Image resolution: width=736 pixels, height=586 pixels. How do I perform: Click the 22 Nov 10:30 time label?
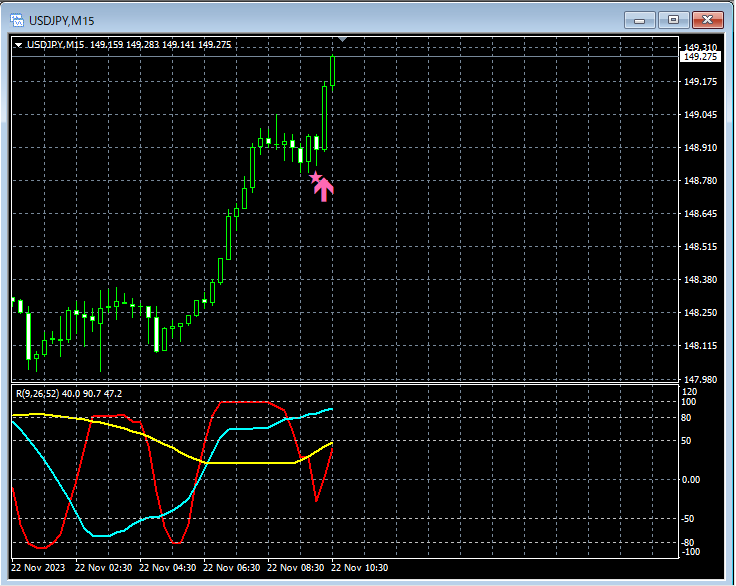pyautogui.click(x=360, y=567)
